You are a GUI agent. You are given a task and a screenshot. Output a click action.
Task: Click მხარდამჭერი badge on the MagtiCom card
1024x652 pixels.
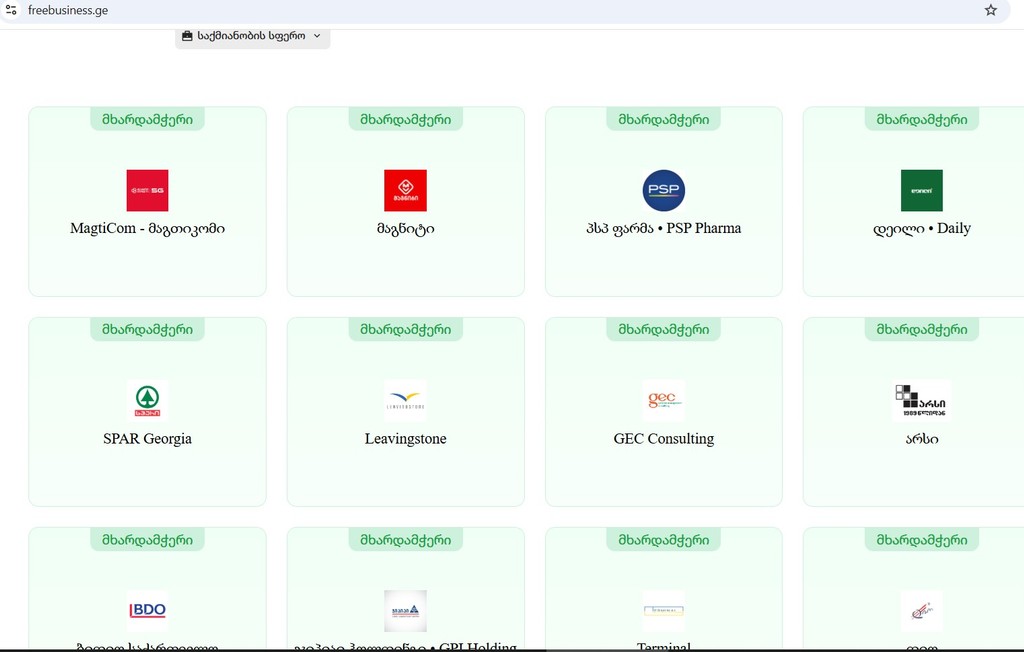click(x=148, y=119)
